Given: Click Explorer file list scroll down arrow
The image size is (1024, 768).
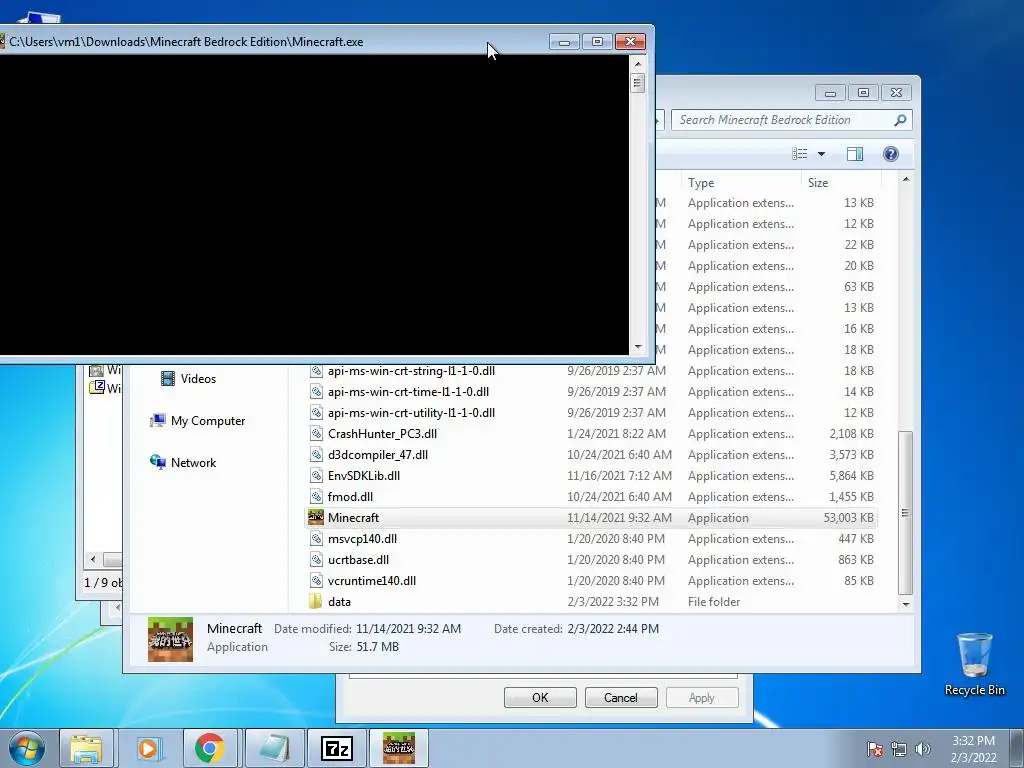Looking at the screenshot, I should tap(906, 604).
